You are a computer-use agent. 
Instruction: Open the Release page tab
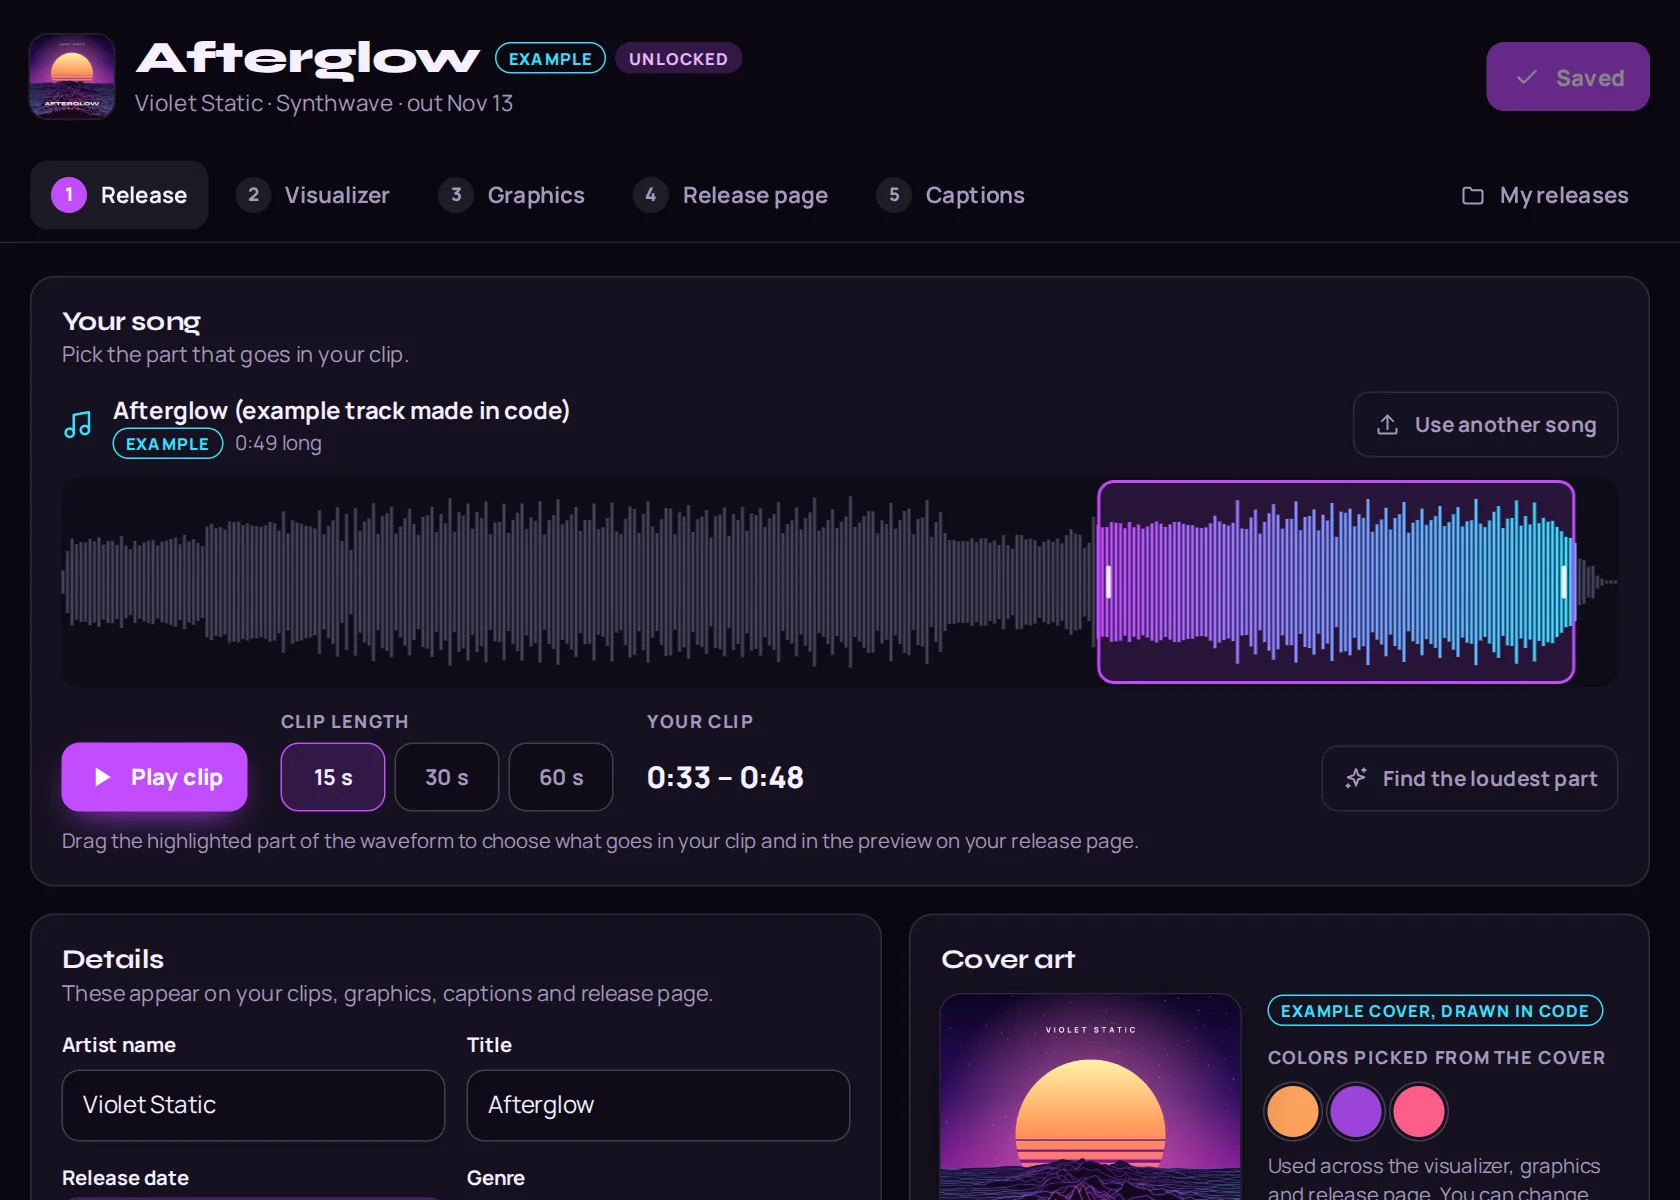click(731, 195)
